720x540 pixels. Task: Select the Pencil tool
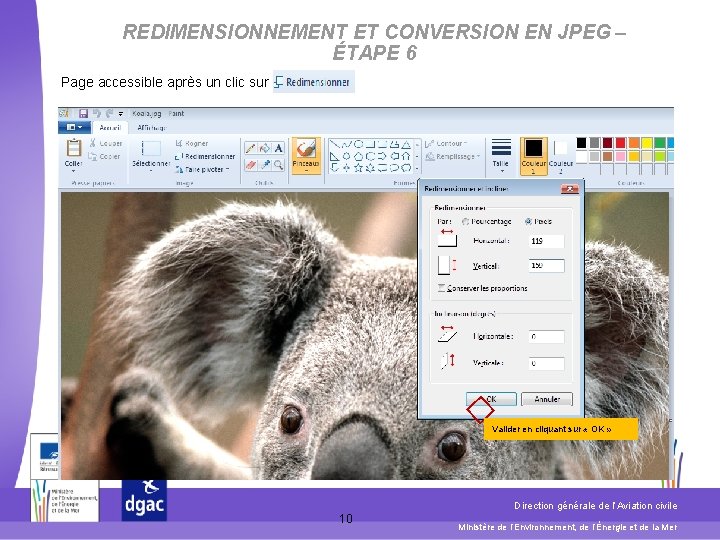(250, 148)
